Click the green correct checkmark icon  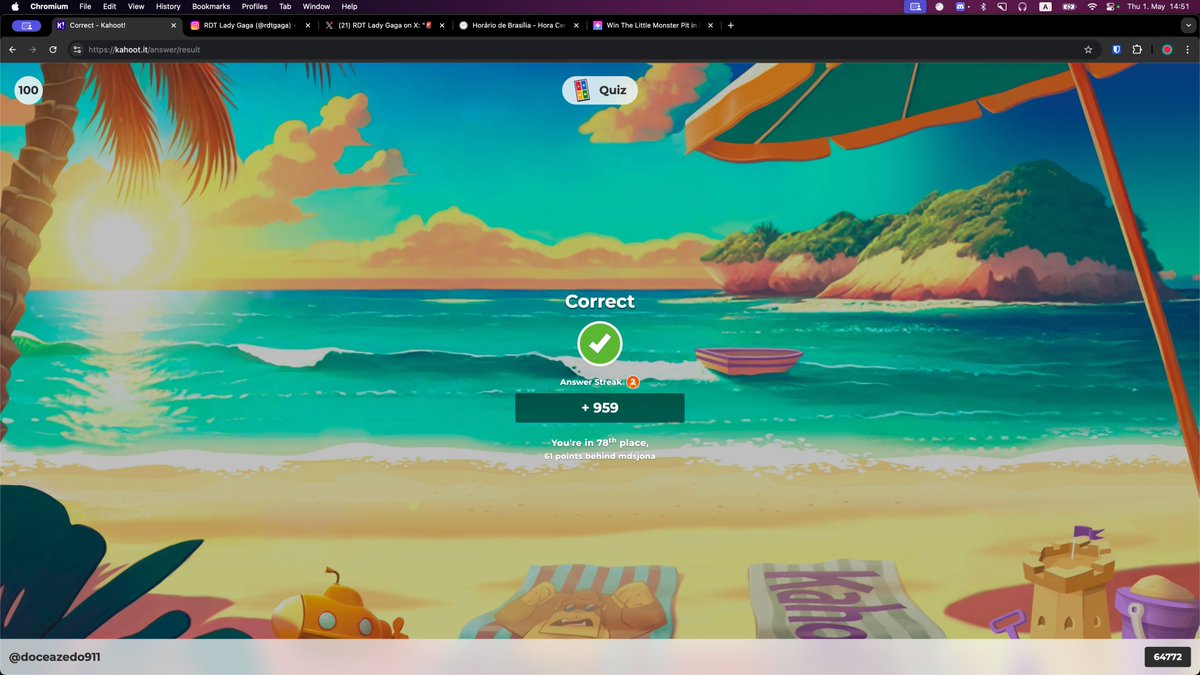[x=600, y=344]
